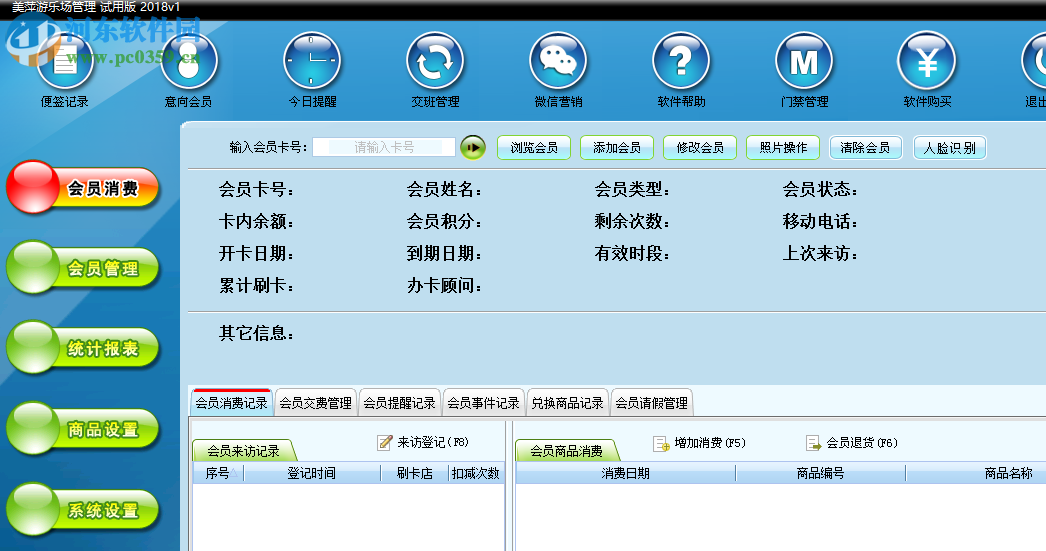Open the 统计报表 sidebar button
Image resolution: width=1046 pixels, height=551 pixels.
pos(83,348)
